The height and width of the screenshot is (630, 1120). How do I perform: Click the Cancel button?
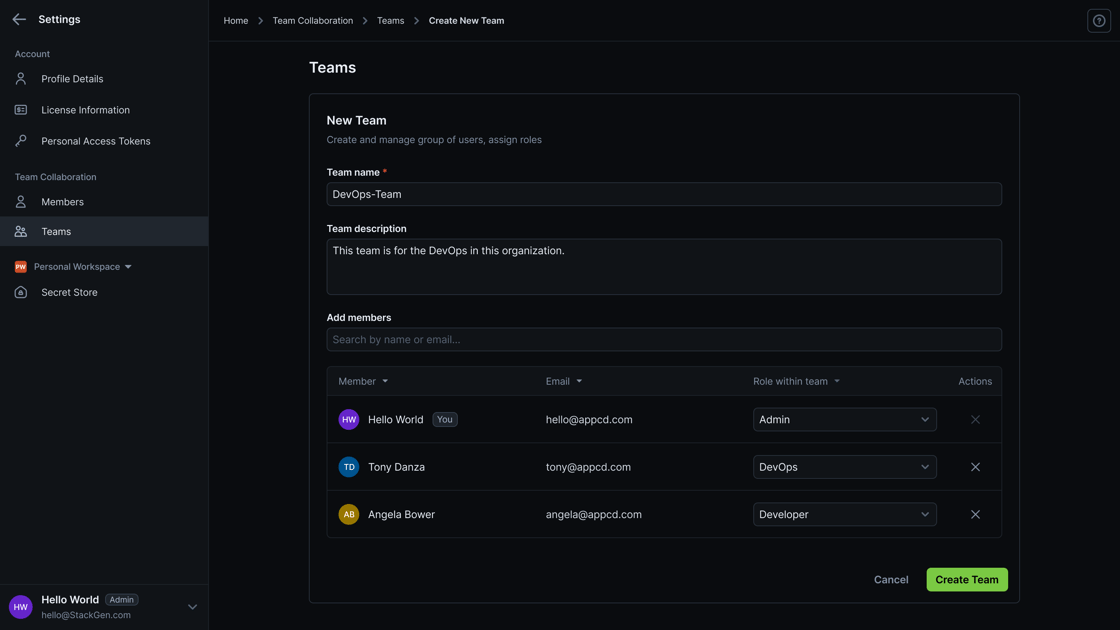(890, 579)
